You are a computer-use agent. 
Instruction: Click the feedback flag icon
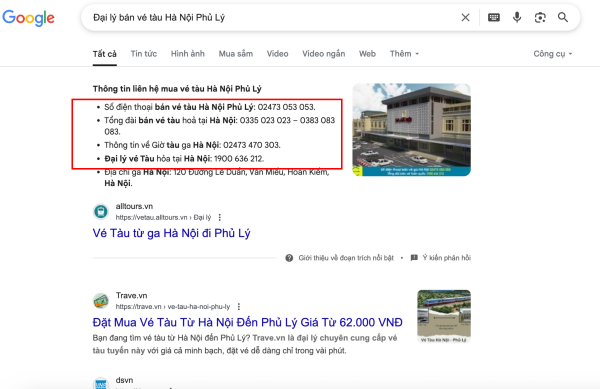tap(414, 258)
